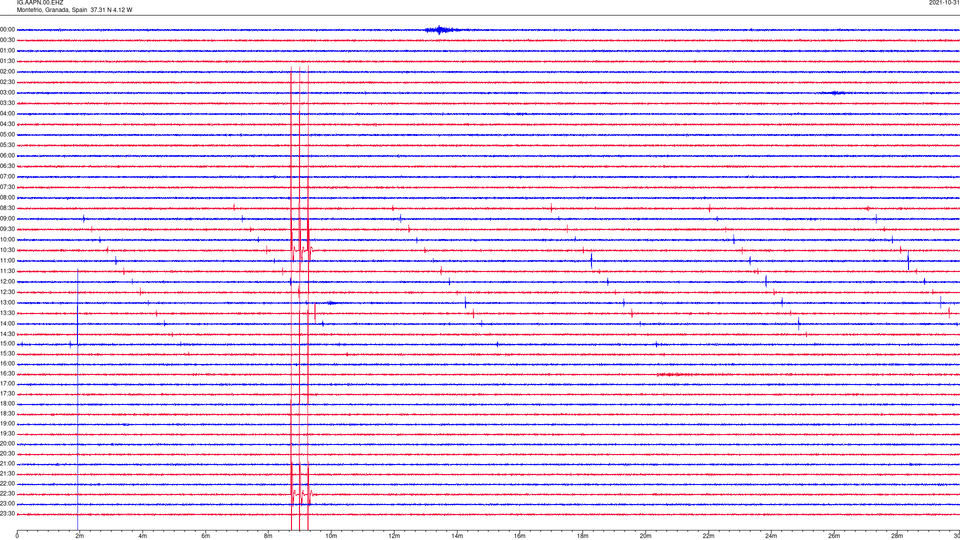Select the 18:30 row label

(x=7, y=414)
